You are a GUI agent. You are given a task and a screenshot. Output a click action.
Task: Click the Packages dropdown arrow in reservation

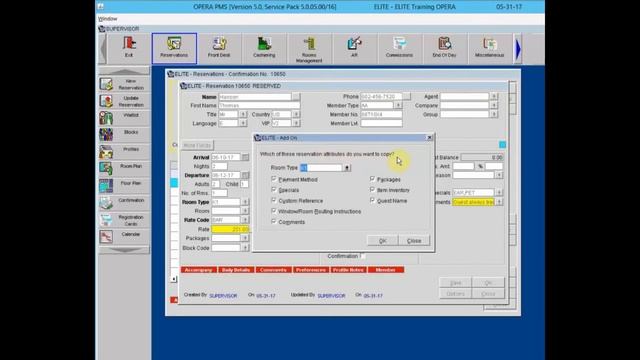pos(245,238)
